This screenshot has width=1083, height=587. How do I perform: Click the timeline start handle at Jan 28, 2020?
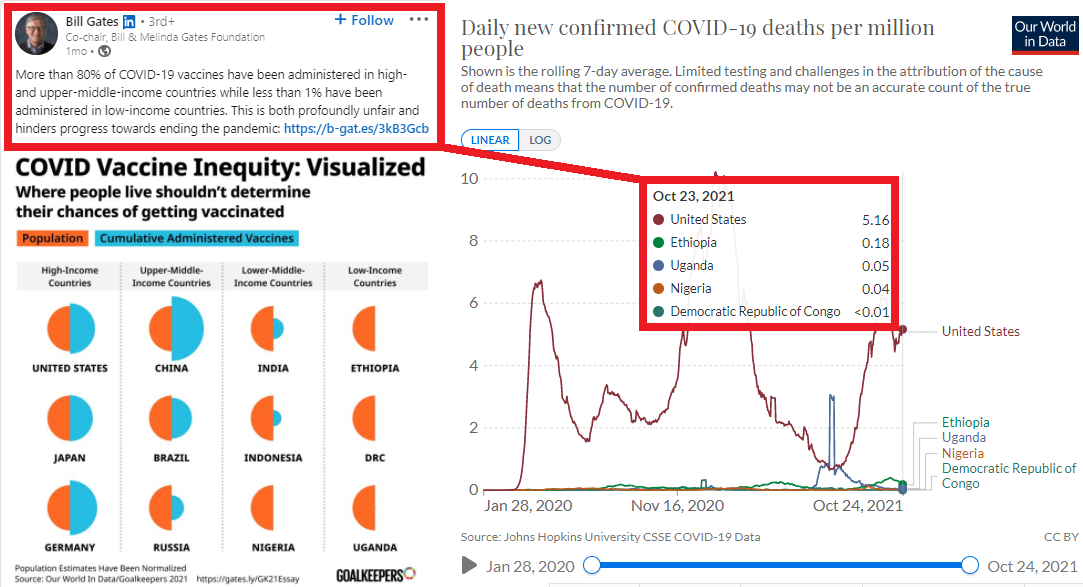tap(591, 566)
